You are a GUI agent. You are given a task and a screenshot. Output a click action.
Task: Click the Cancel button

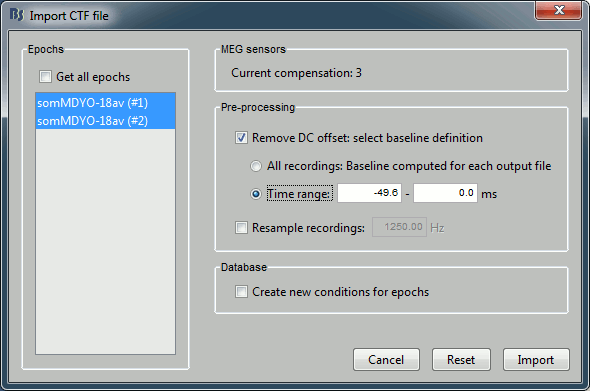pyautogui.click(x=386, y=359)
